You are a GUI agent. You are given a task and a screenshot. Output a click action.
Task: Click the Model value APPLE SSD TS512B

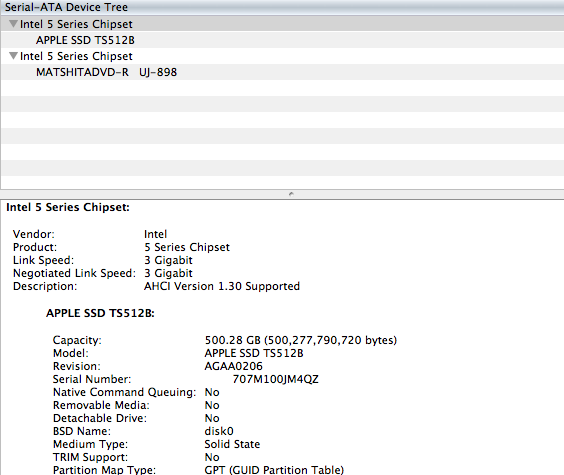[x=254, y=353]
